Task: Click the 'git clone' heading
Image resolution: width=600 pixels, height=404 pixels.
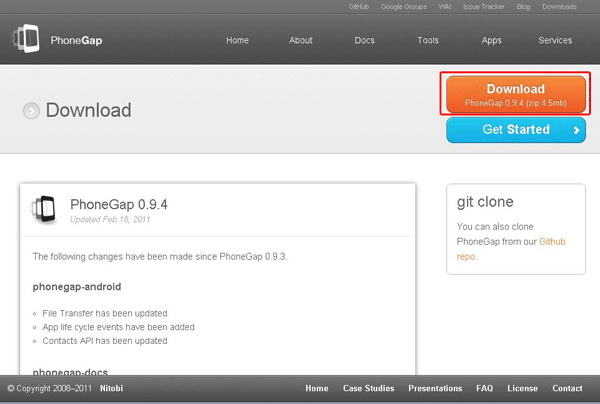Action: coord(485,202)
